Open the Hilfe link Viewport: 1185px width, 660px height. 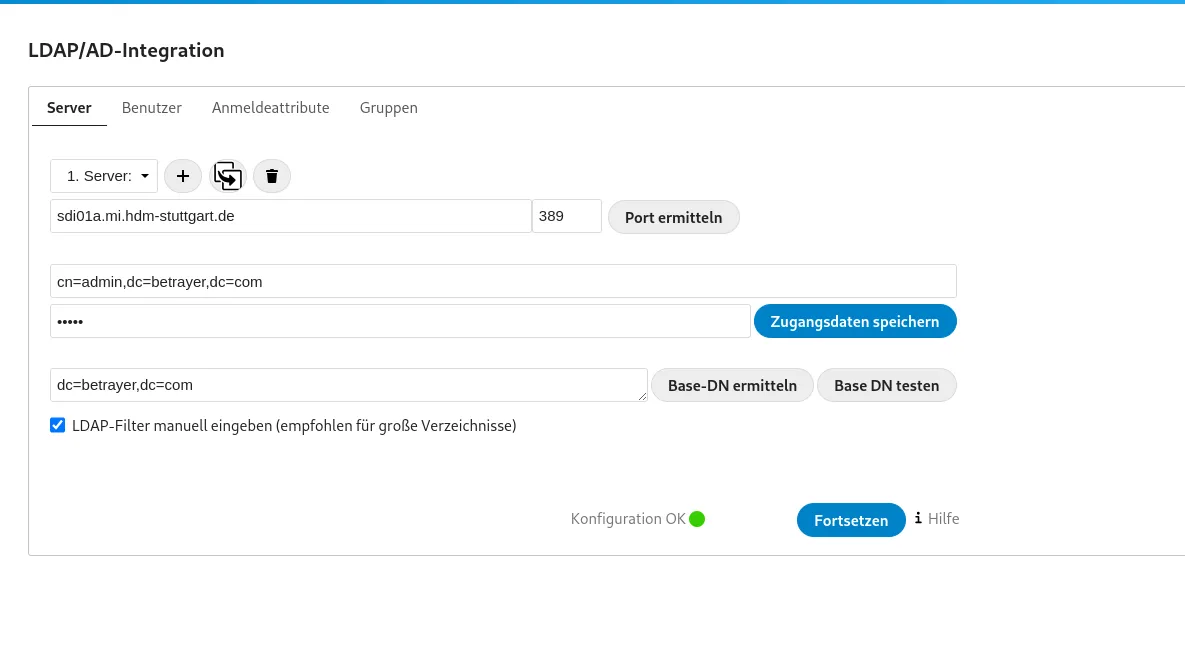[941, 519]
